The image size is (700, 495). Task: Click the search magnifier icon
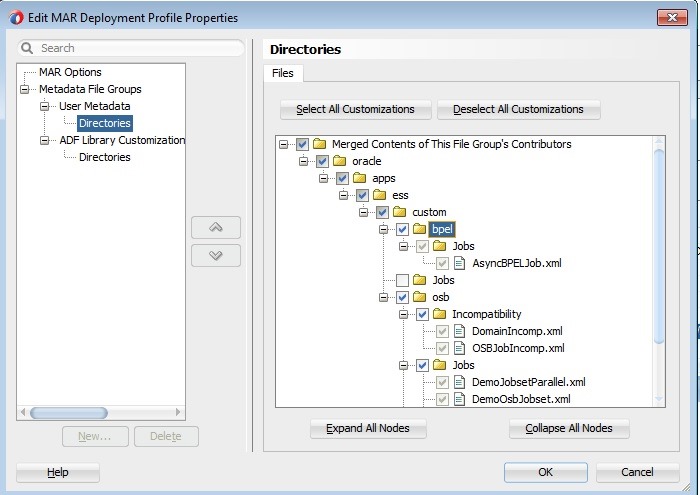tap(27, 48)
